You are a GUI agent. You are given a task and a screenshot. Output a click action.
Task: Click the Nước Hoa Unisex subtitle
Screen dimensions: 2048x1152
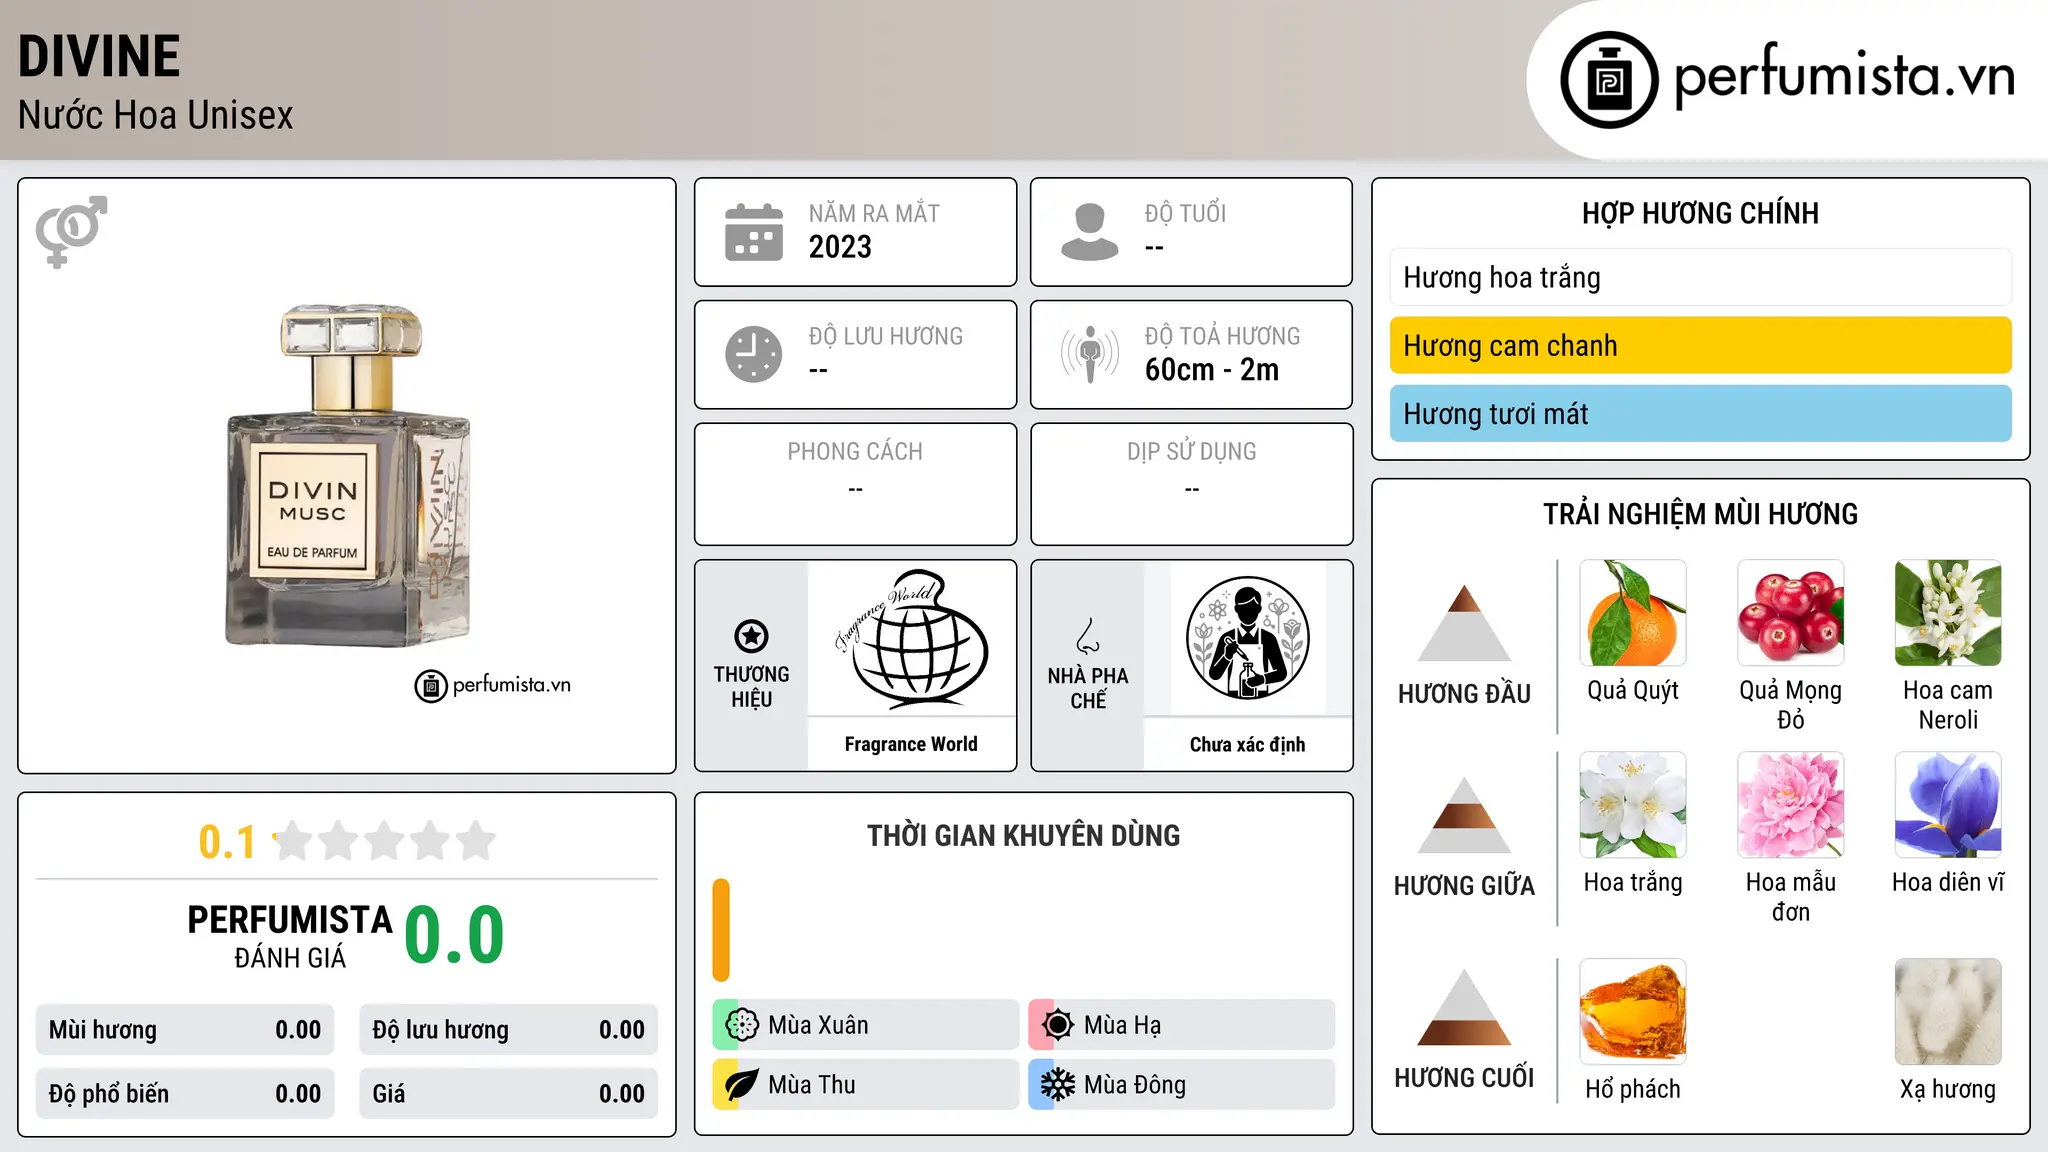156,116
